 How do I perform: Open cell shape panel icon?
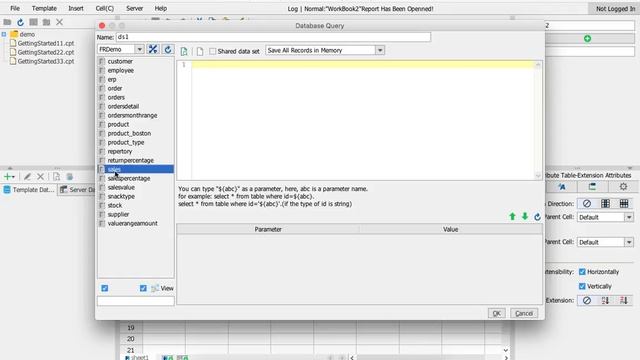[592, 187]
